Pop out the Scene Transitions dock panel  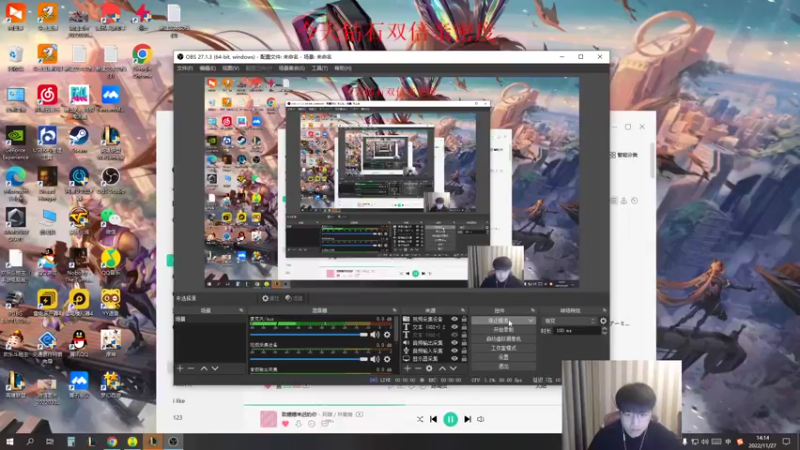pos(604,310)
